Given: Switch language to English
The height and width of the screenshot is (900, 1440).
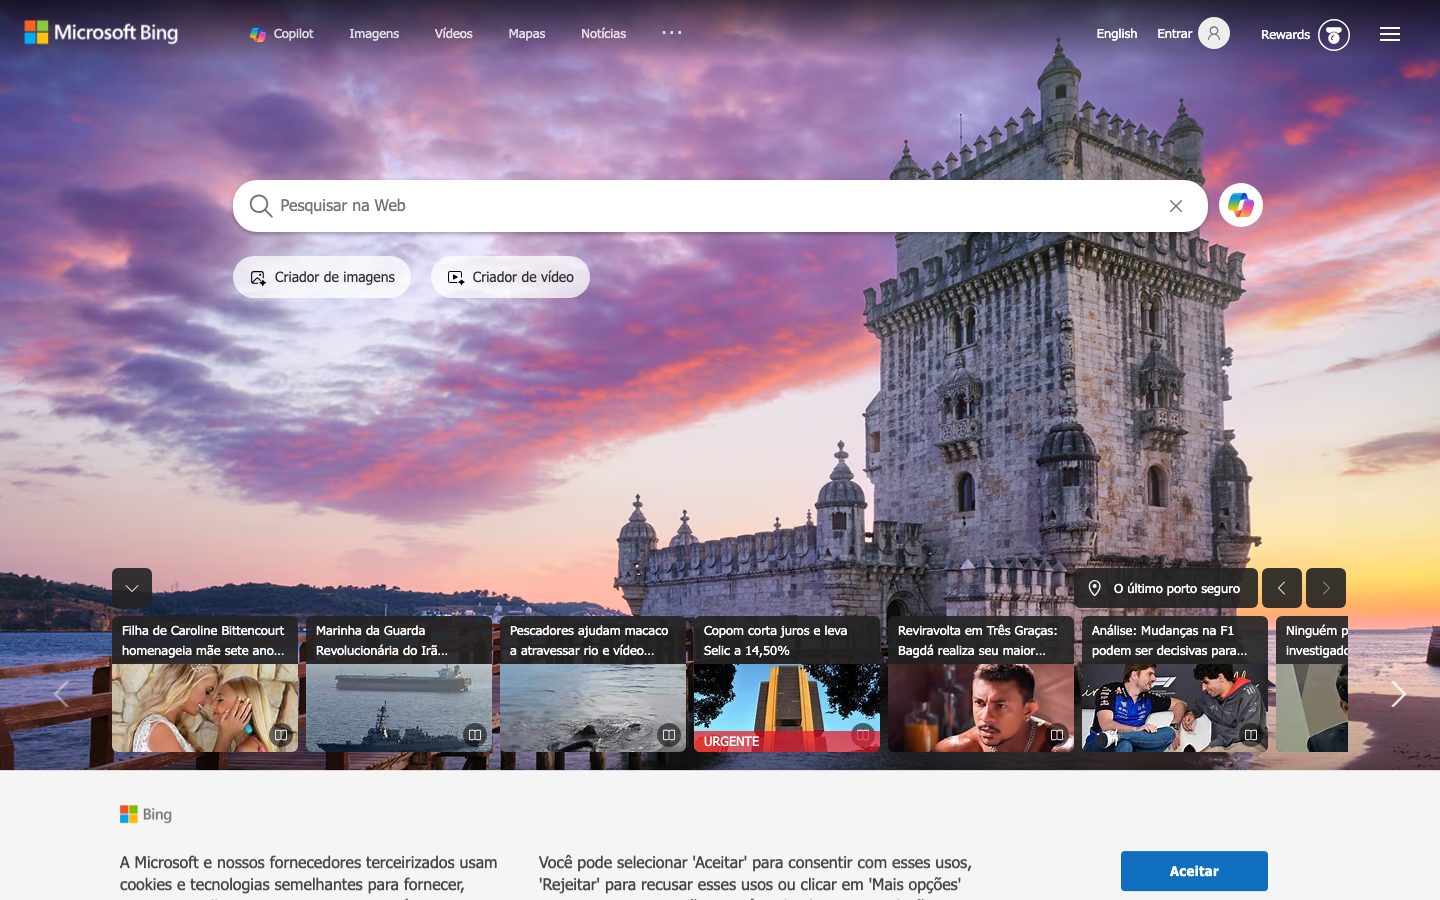Looking at the screenshot, I should (x=1116, y=34).
